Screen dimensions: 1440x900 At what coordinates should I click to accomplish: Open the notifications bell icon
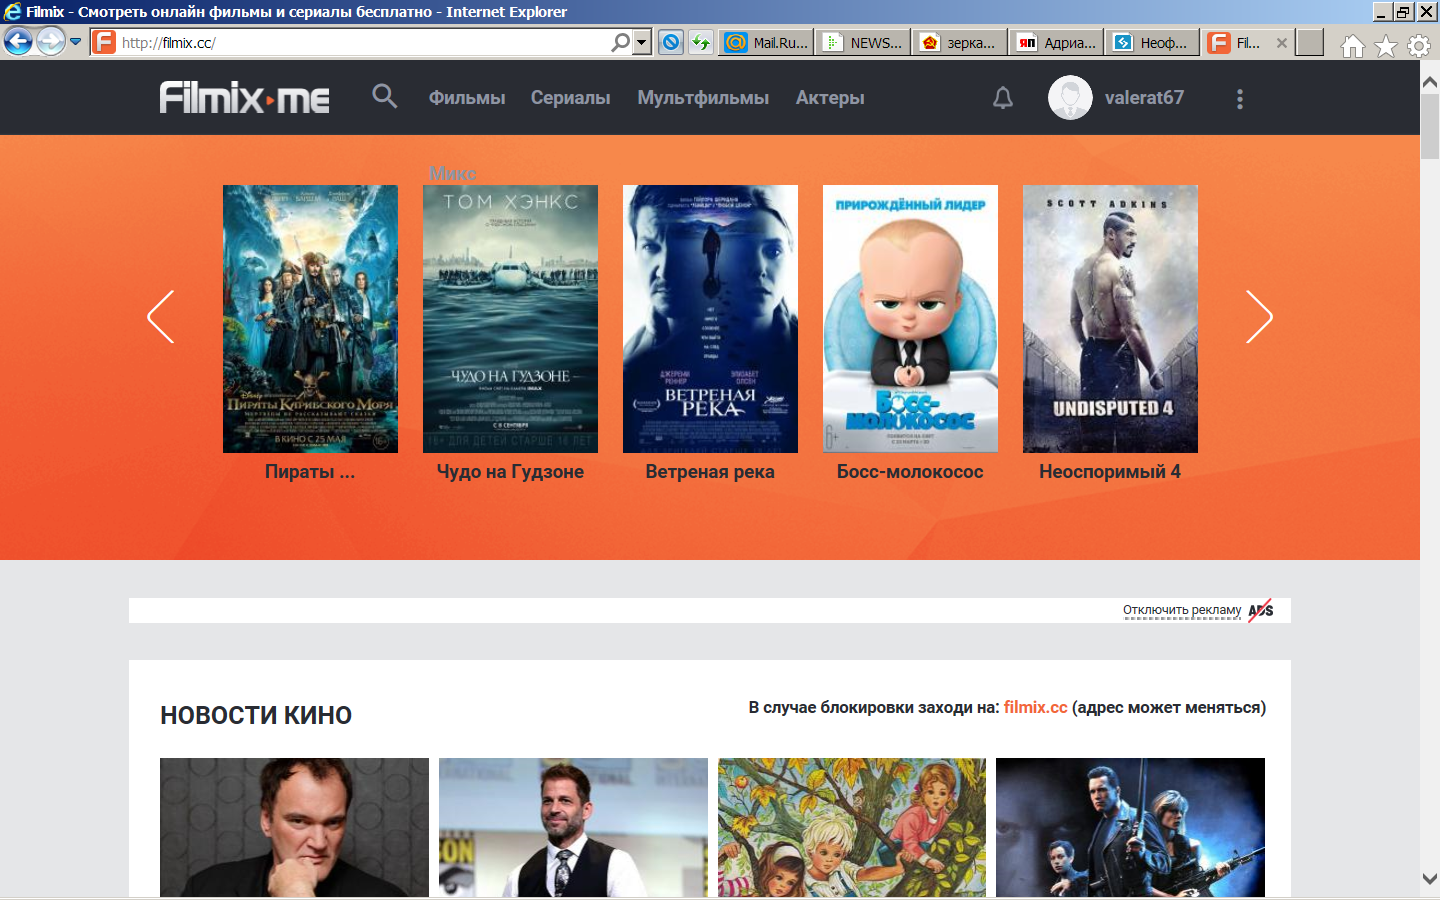coord(1003,98)
